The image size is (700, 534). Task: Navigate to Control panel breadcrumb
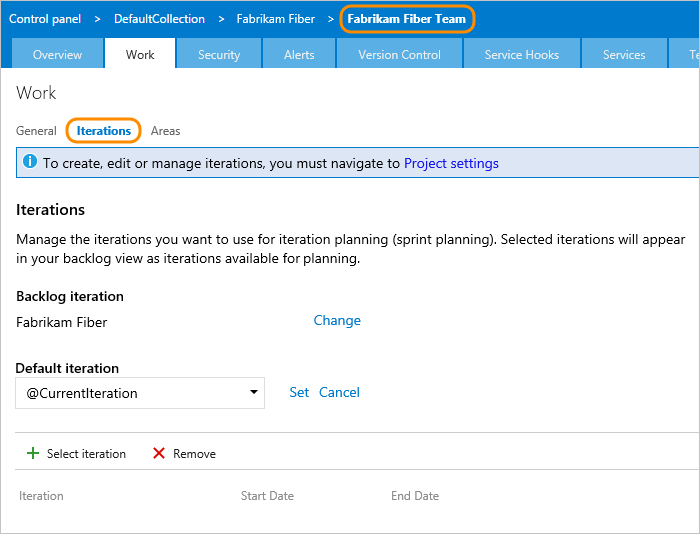click(44, 19)
